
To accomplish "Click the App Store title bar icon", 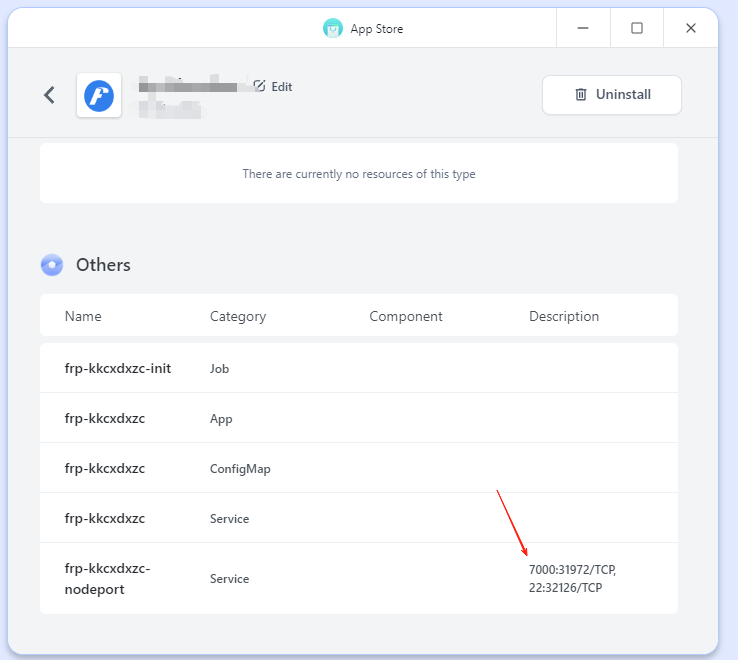I will tap(332, 28).
